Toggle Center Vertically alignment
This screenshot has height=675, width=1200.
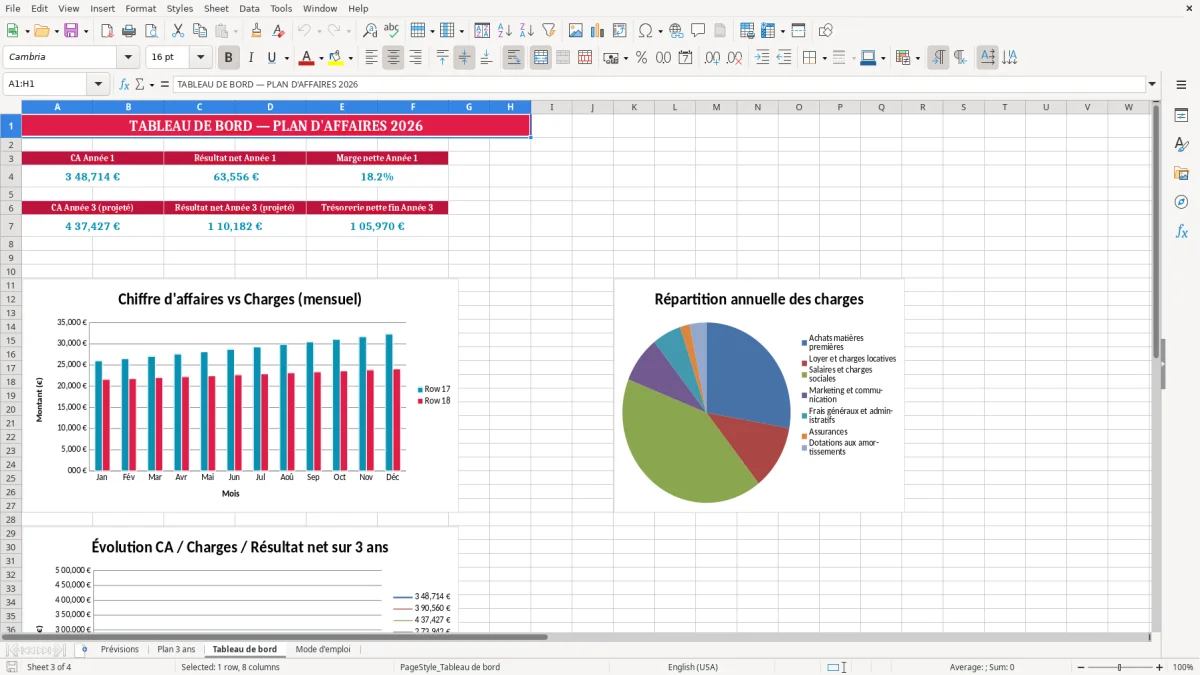[x=464, y=58]
